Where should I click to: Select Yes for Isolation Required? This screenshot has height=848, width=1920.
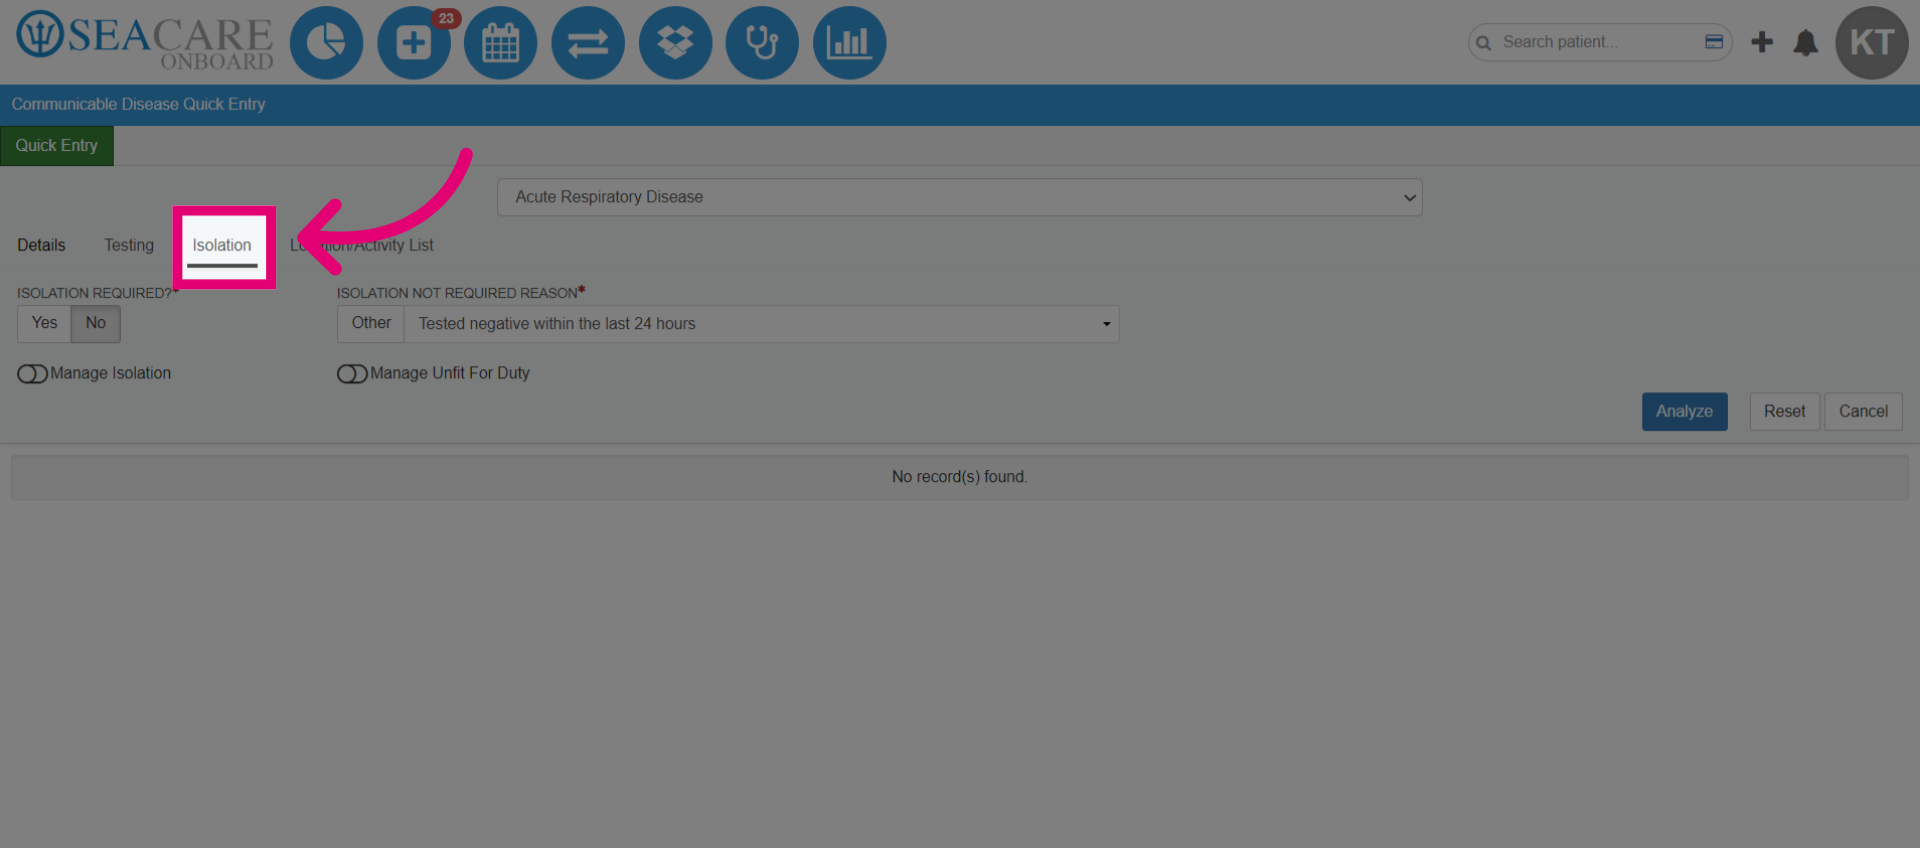pos(44,323)
